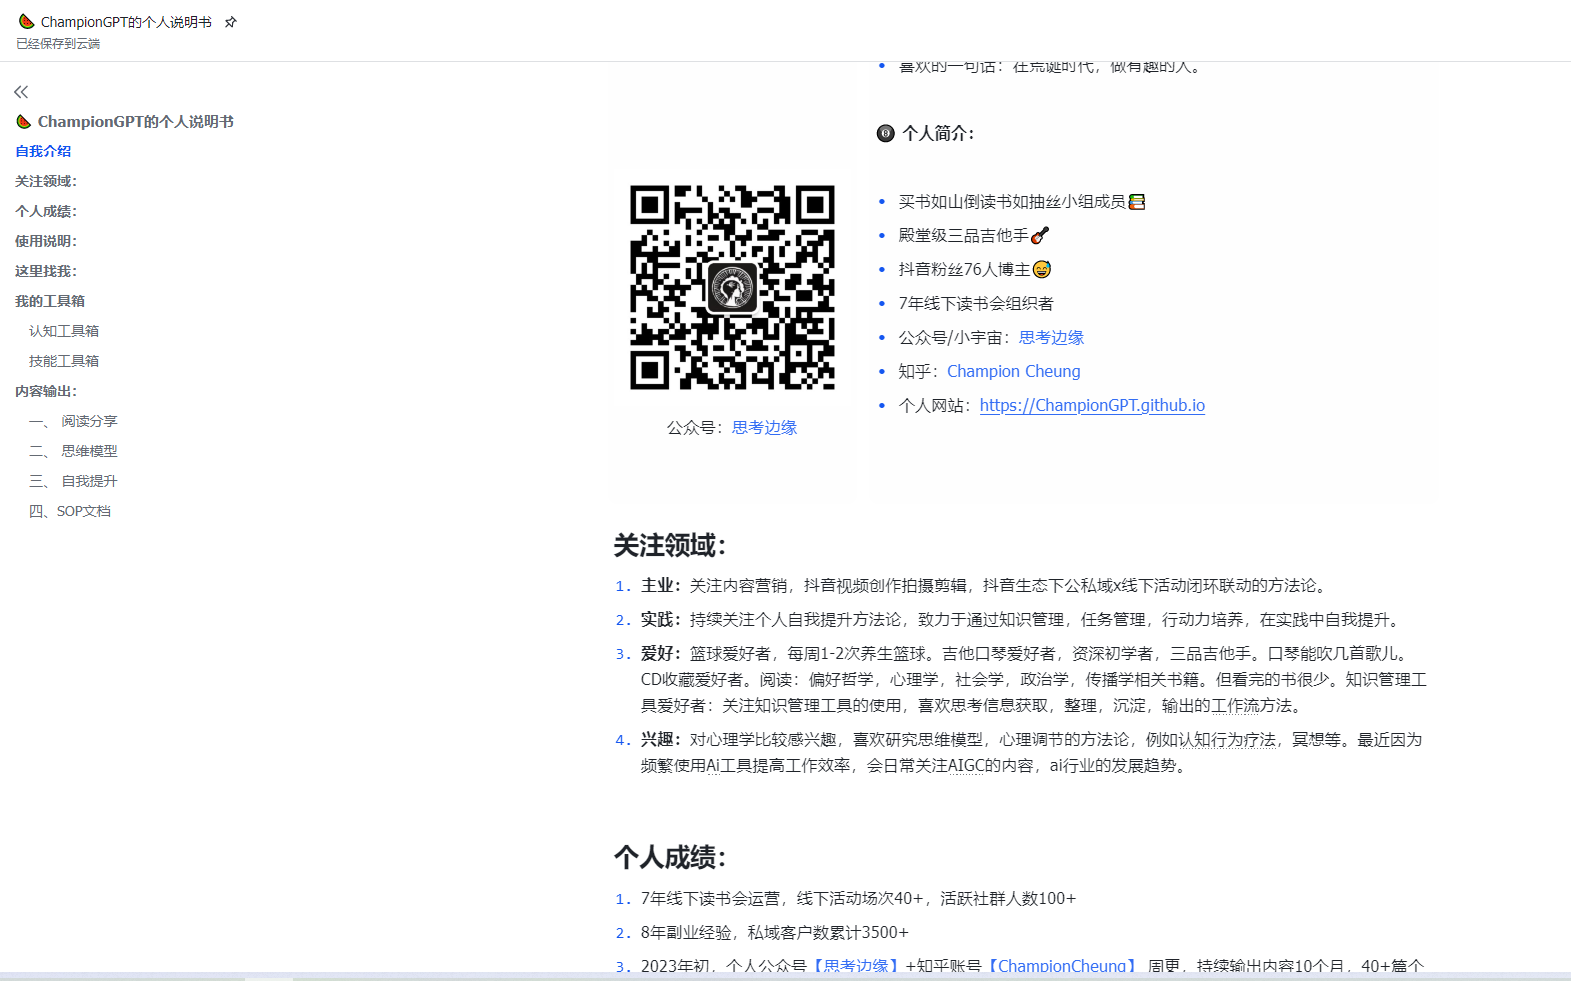Click the 实践 list item text
Image resolution: width=1571 pixels, height=981 pixels.
click(x=1023, y=619)
